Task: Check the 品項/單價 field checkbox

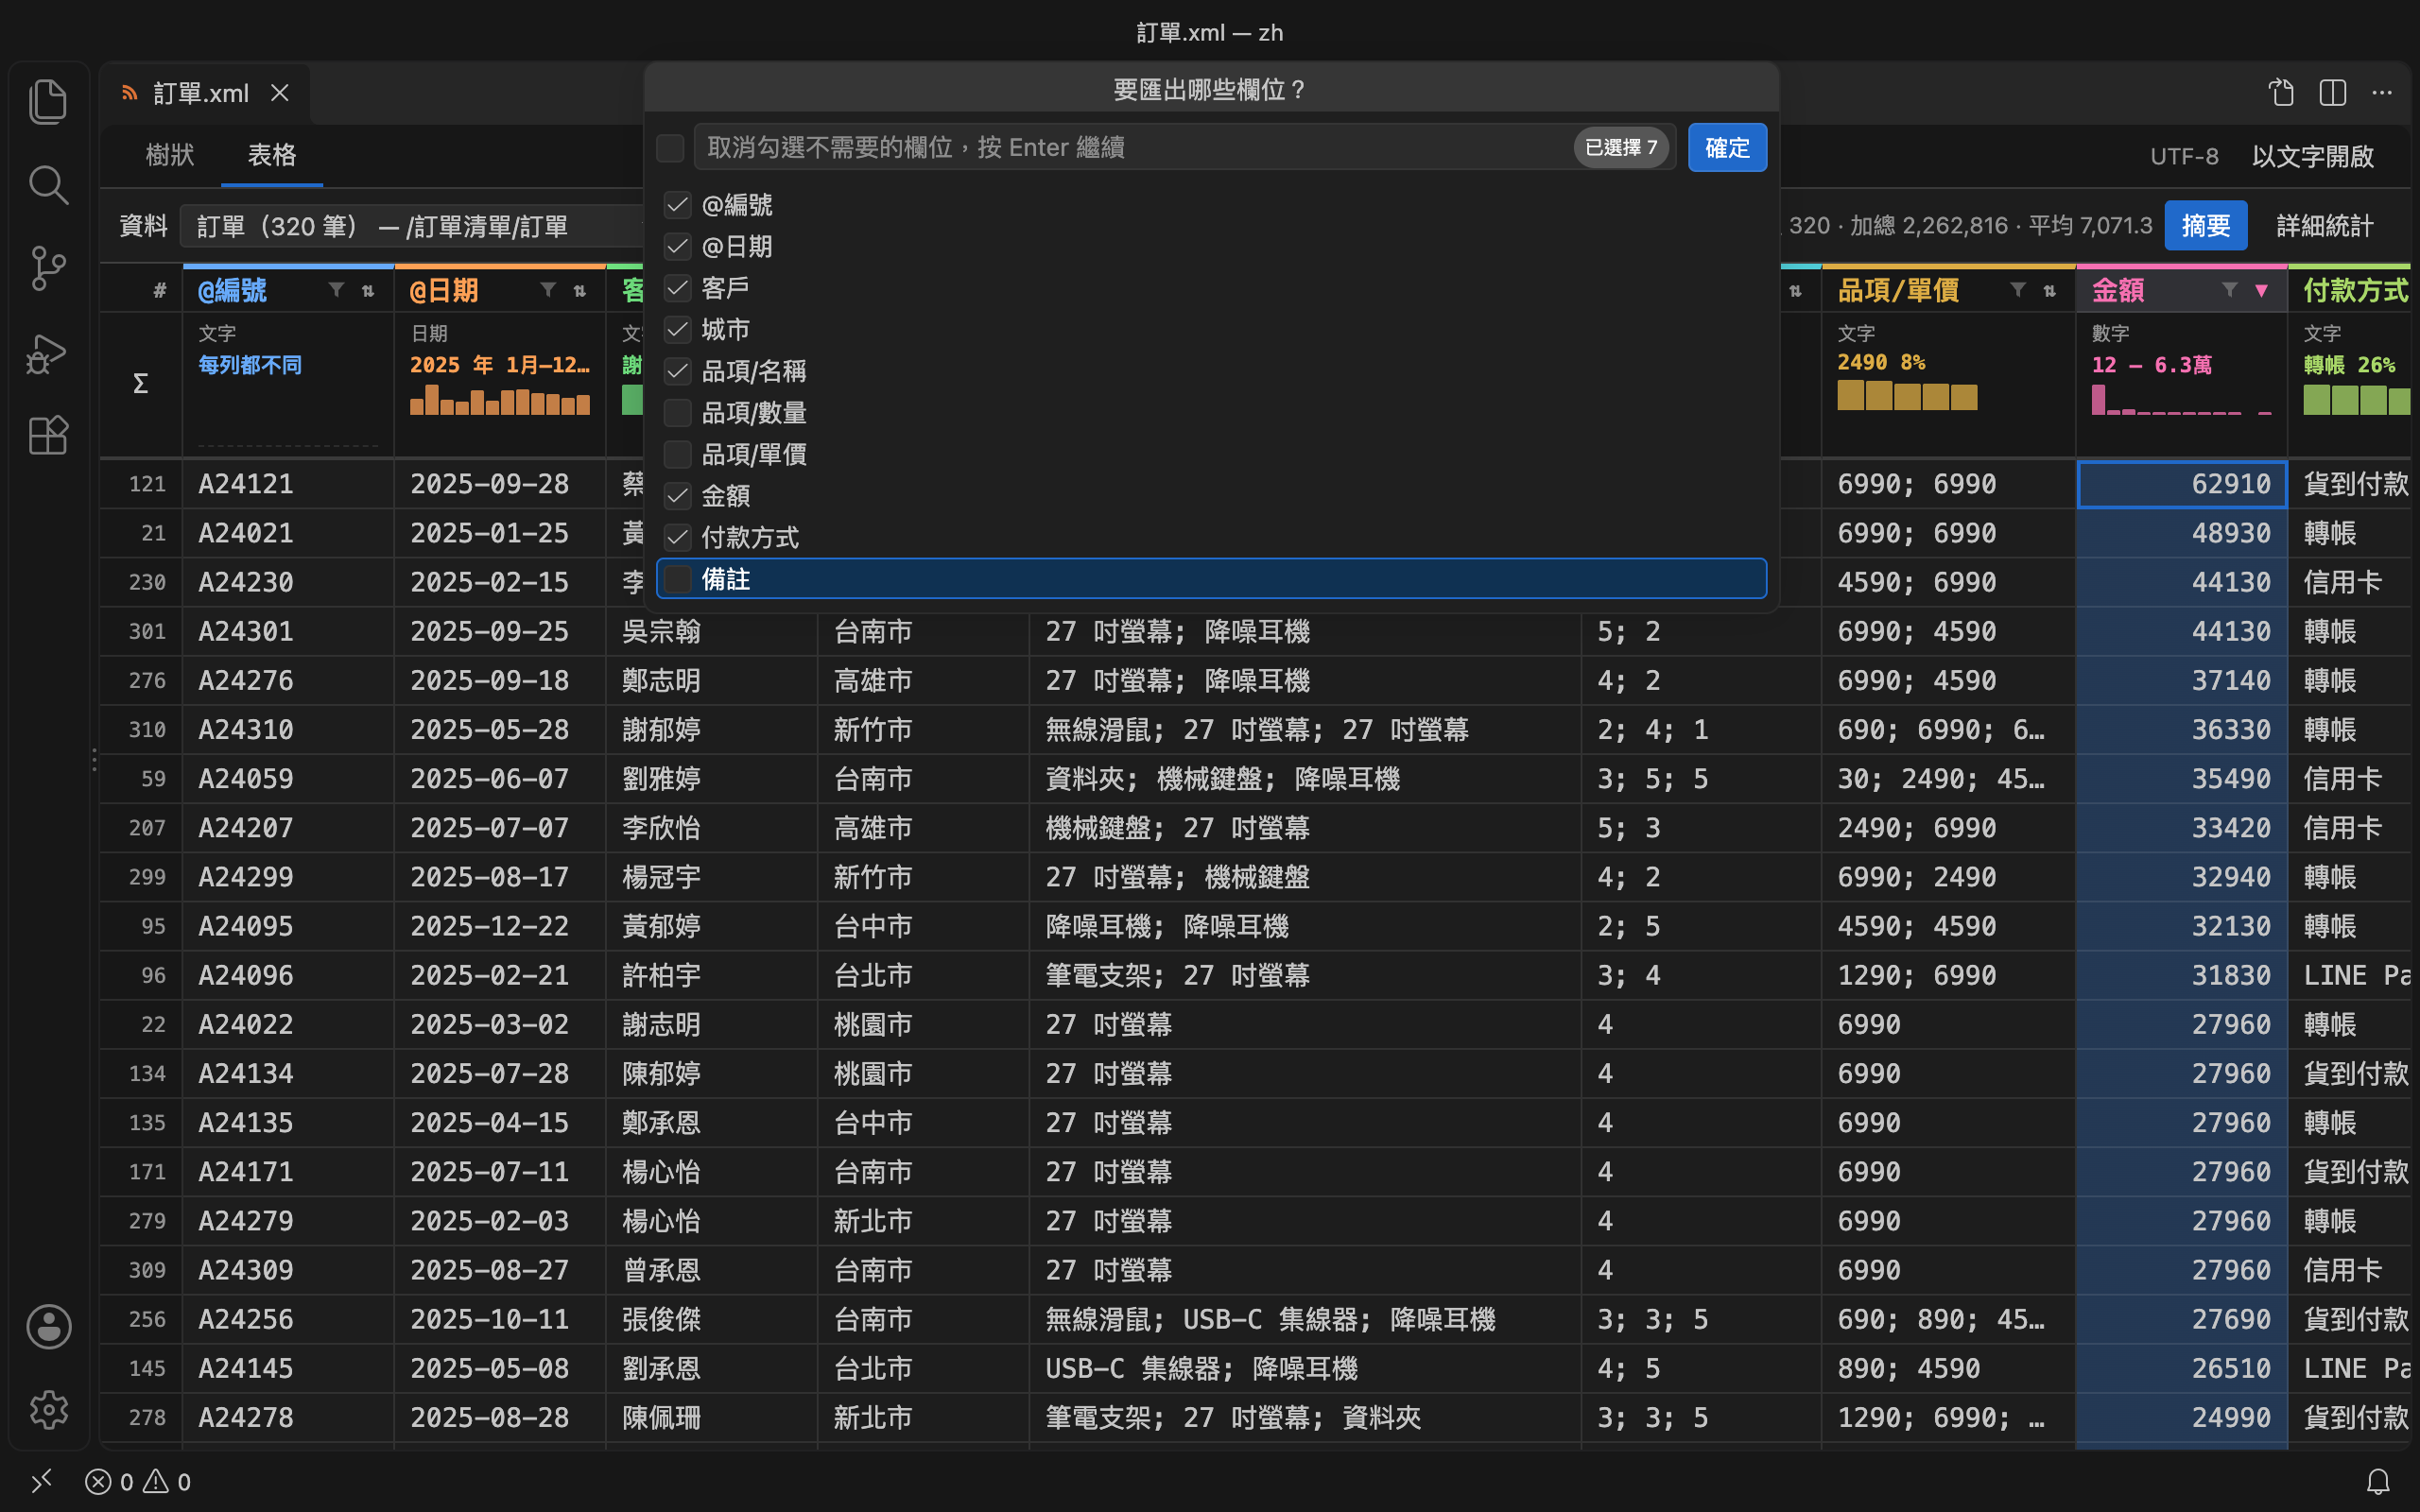Action: point(678,454)
